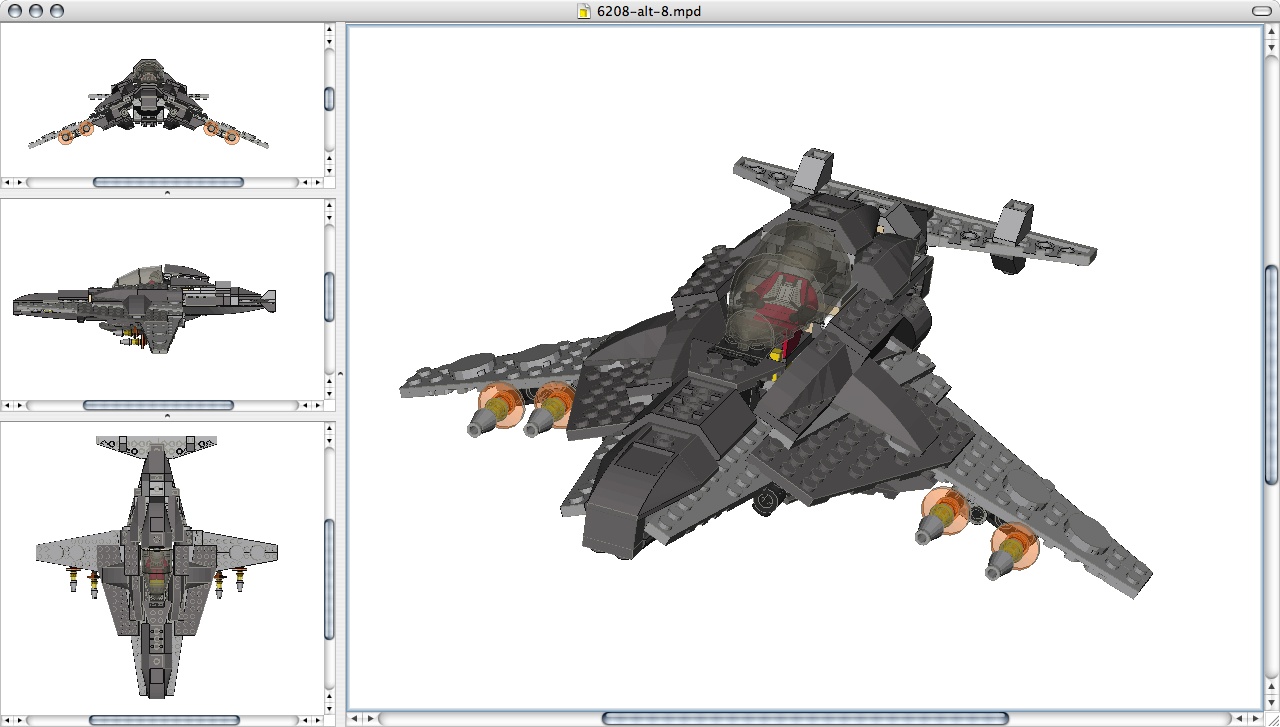Click the vertical scrollbar thumb of the side-view panel
The height and width of the screenshot is (727, 1280).
point(329,296)
